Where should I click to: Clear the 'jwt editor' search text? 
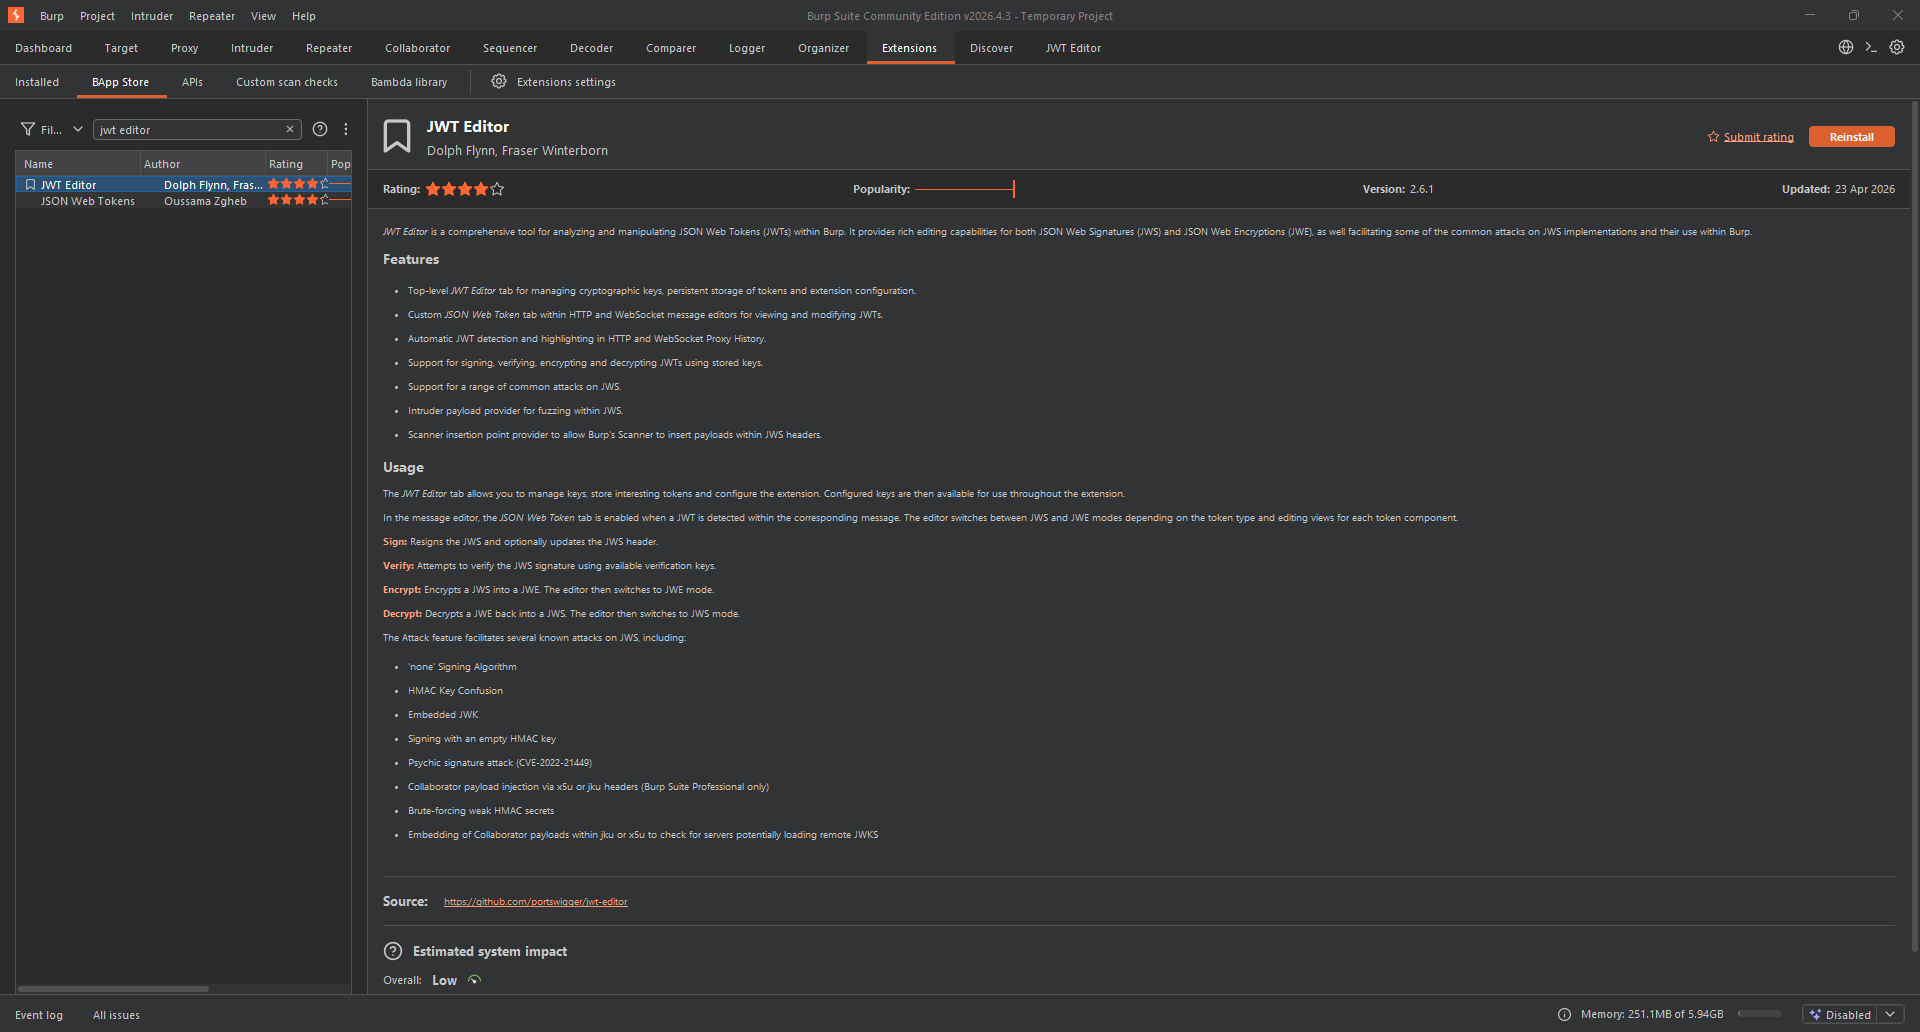pos(290,129)
